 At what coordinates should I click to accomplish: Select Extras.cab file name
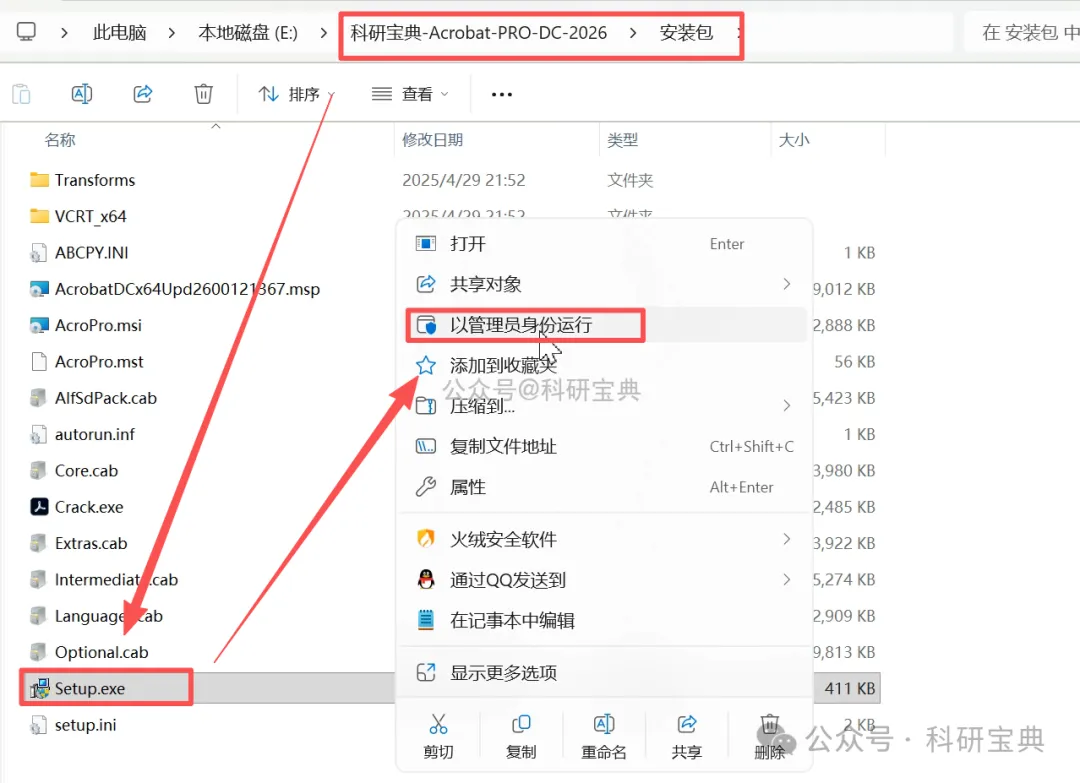point(91,543)
